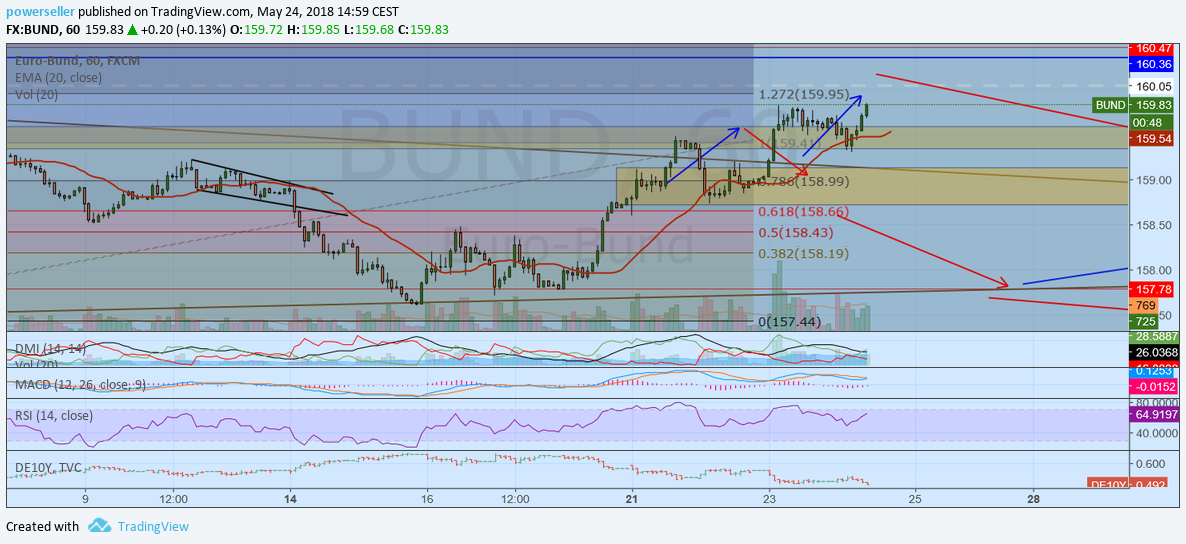Screen dimensions: 1186x544
Task: Click the date label 14 on the time axis
Action: click(x=291, y=499)
